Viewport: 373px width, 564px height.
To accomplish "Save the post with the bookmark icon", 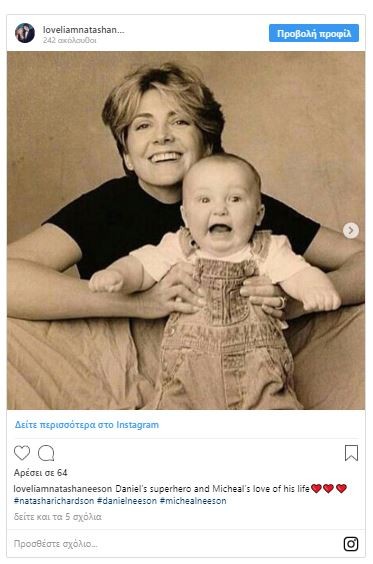I will [351, 453].
